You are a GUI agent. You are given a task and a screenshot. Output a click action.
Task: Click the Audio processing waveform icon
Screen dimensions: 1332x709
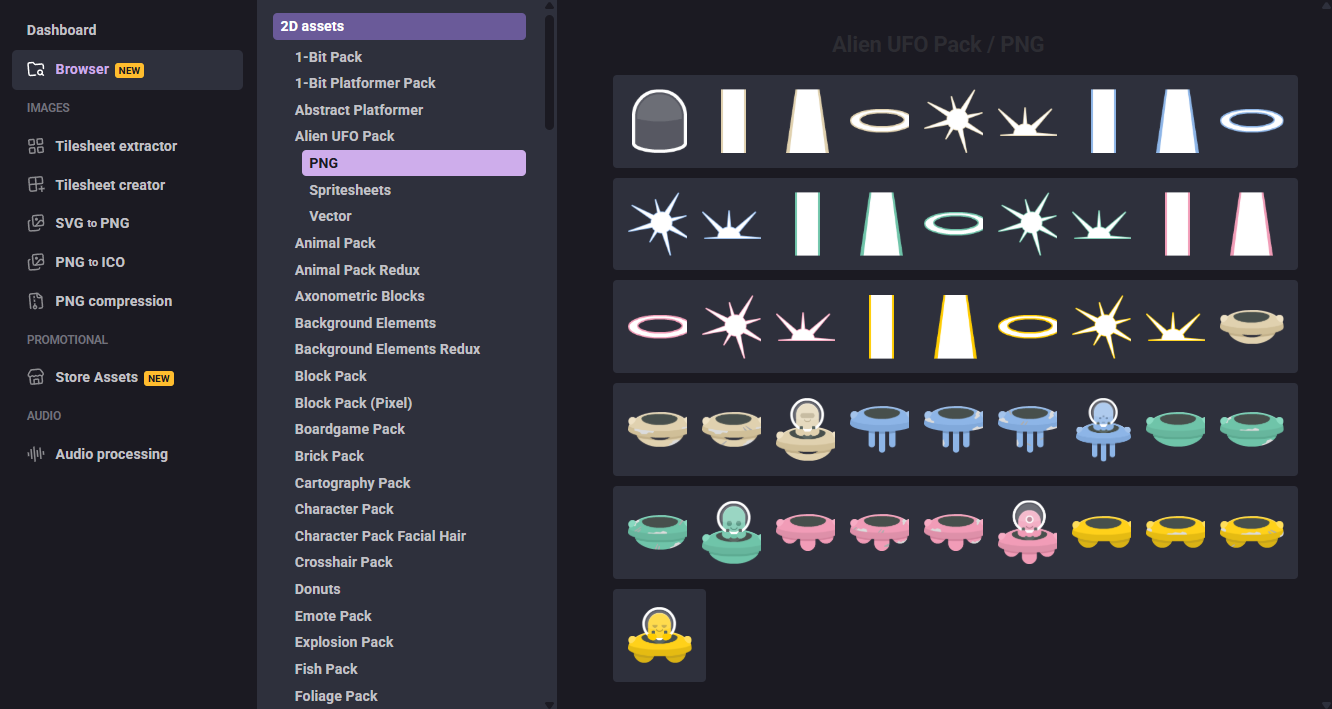click(x=36, y=454)
